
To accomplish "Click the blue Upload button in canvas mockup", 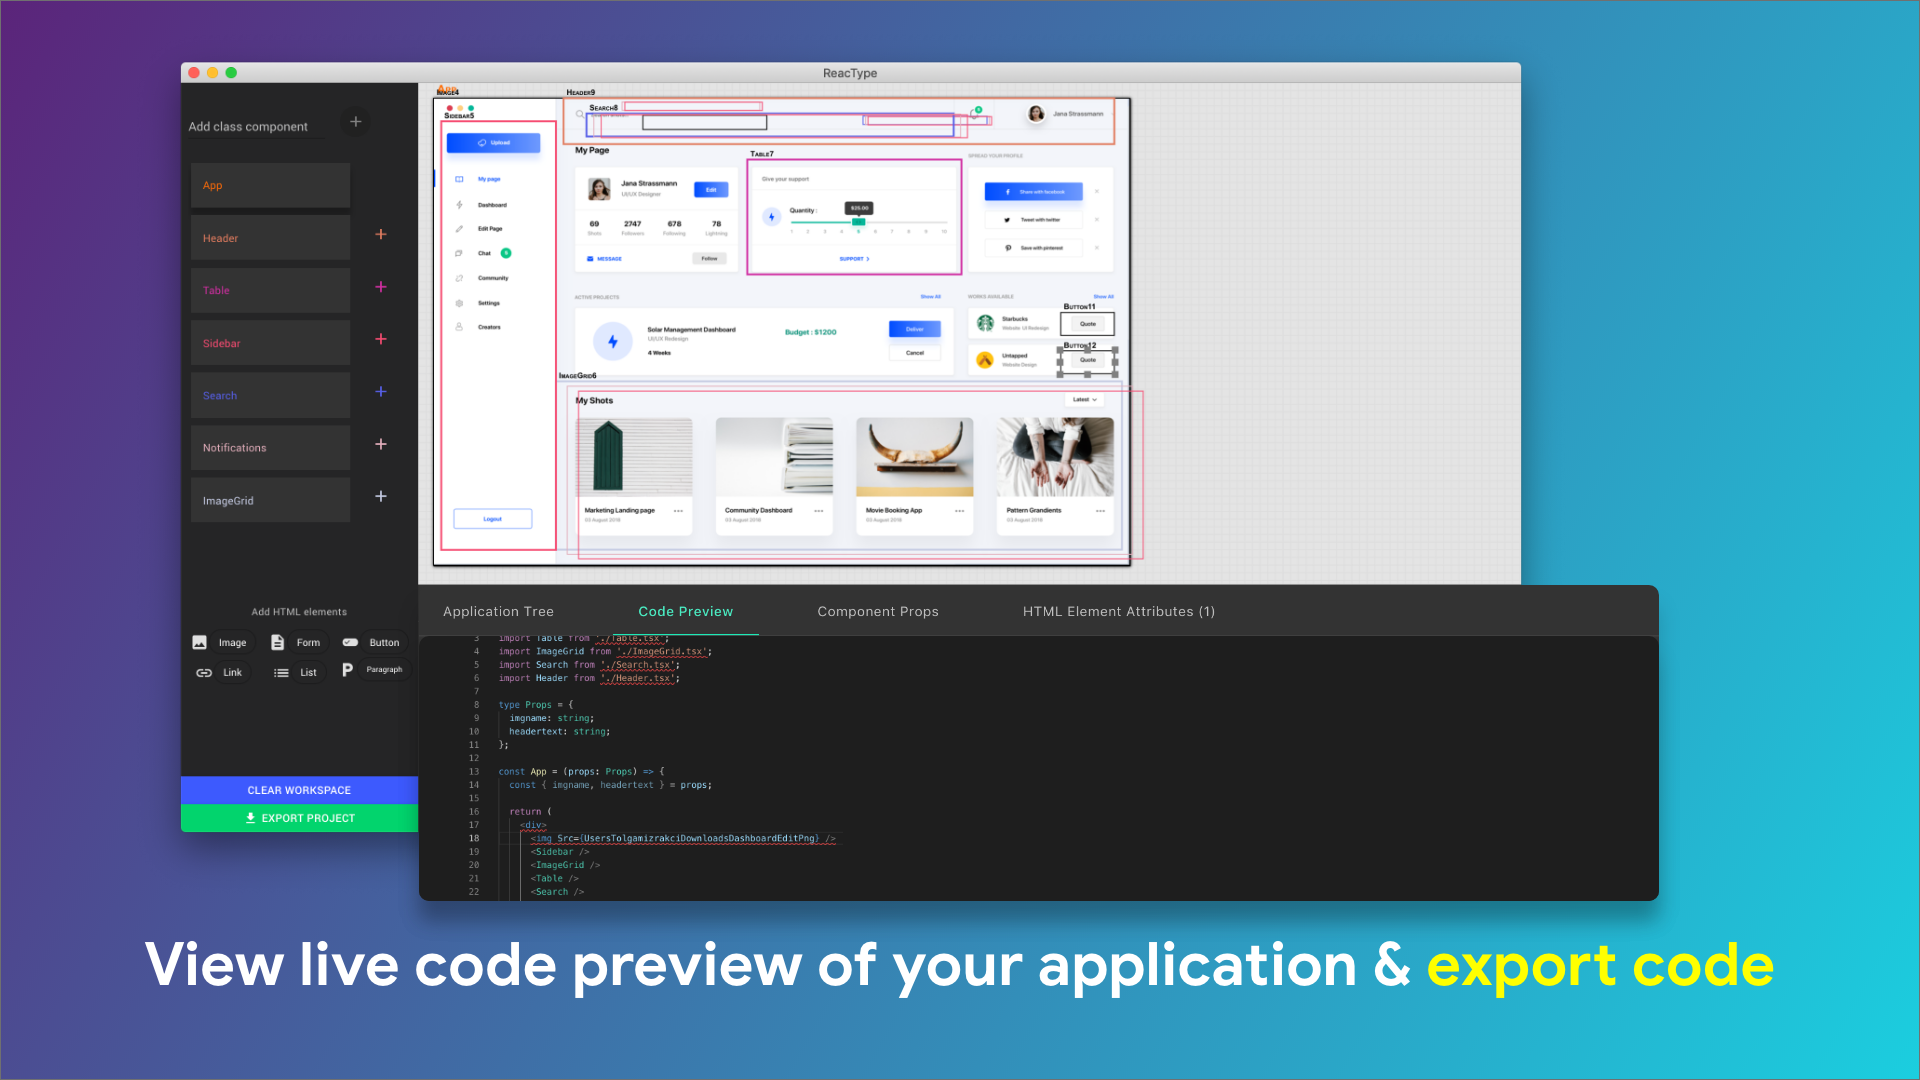I will 493,143.
